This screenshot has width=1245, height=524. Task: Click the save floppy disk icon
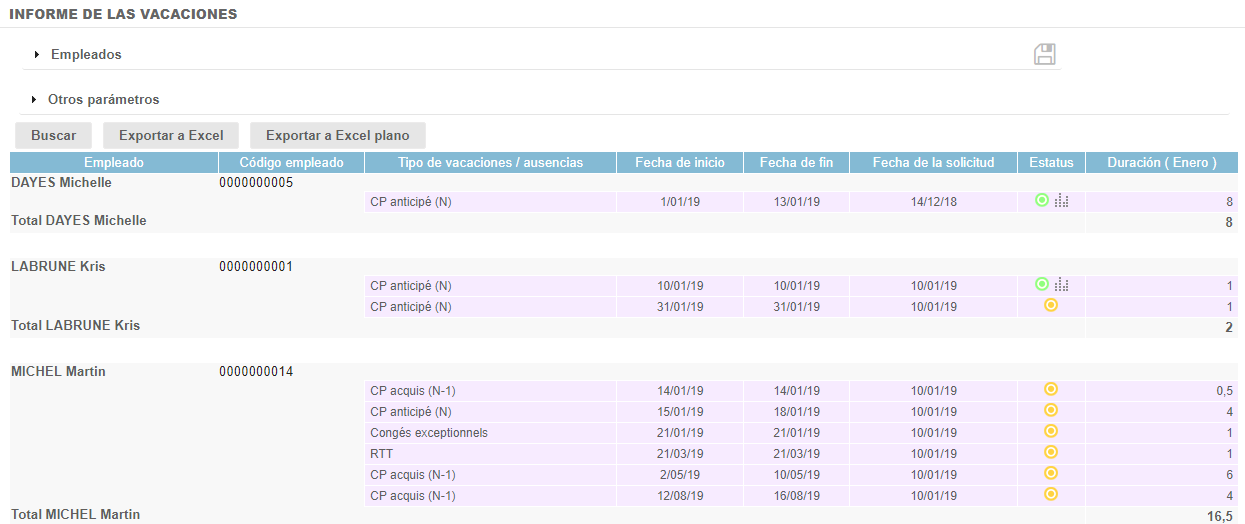tap(1045, 55)
